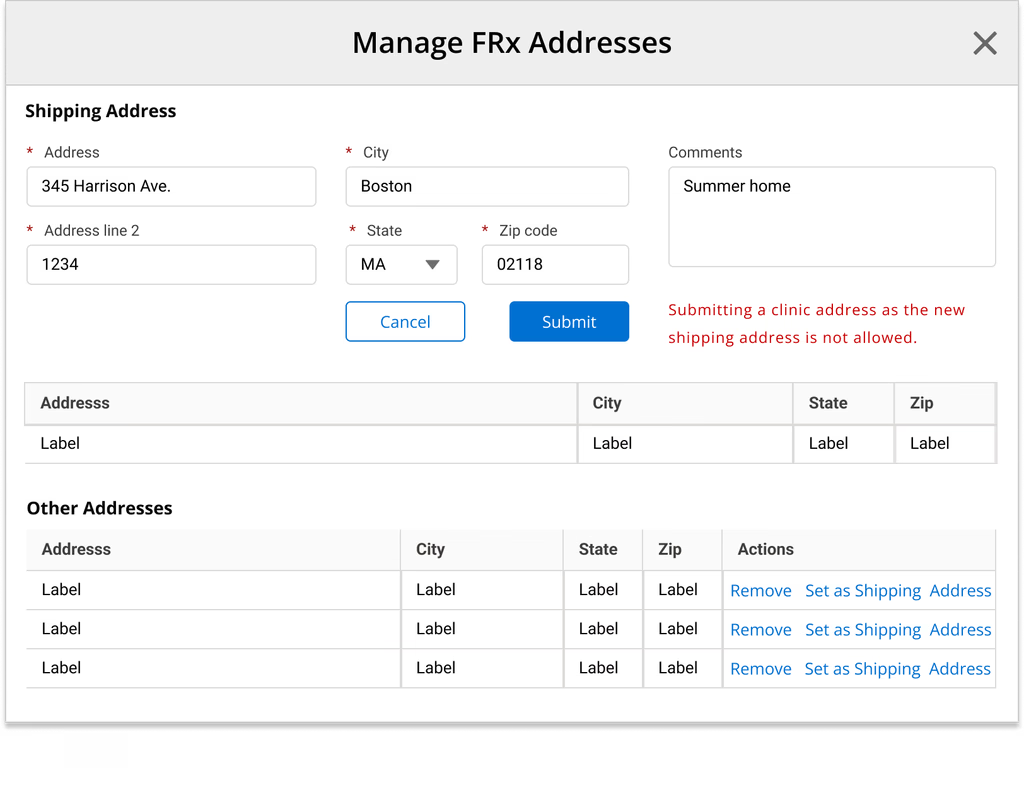
Task: Click the Address line 2 field showing 1234
Action: point(171,264)
